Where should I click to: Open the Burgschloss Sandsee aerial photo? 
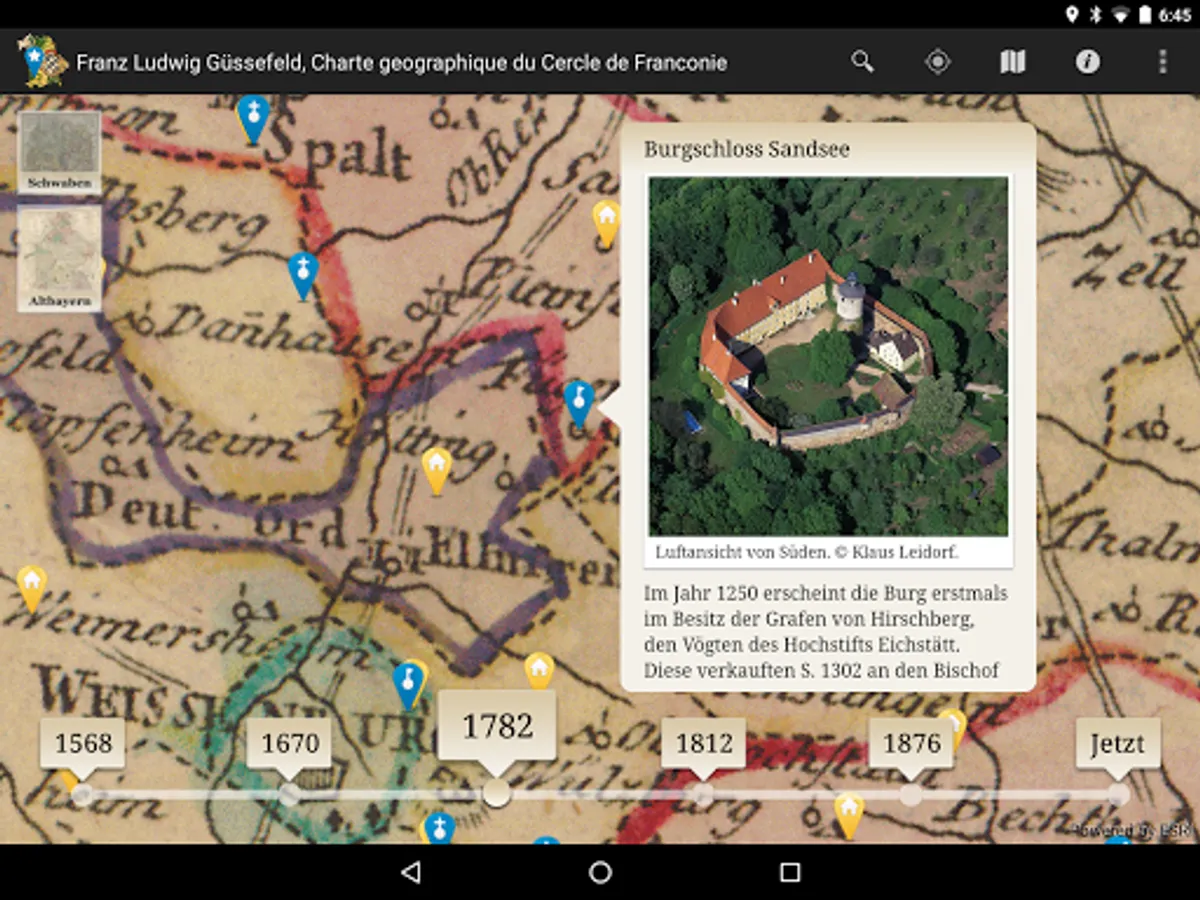828,357
